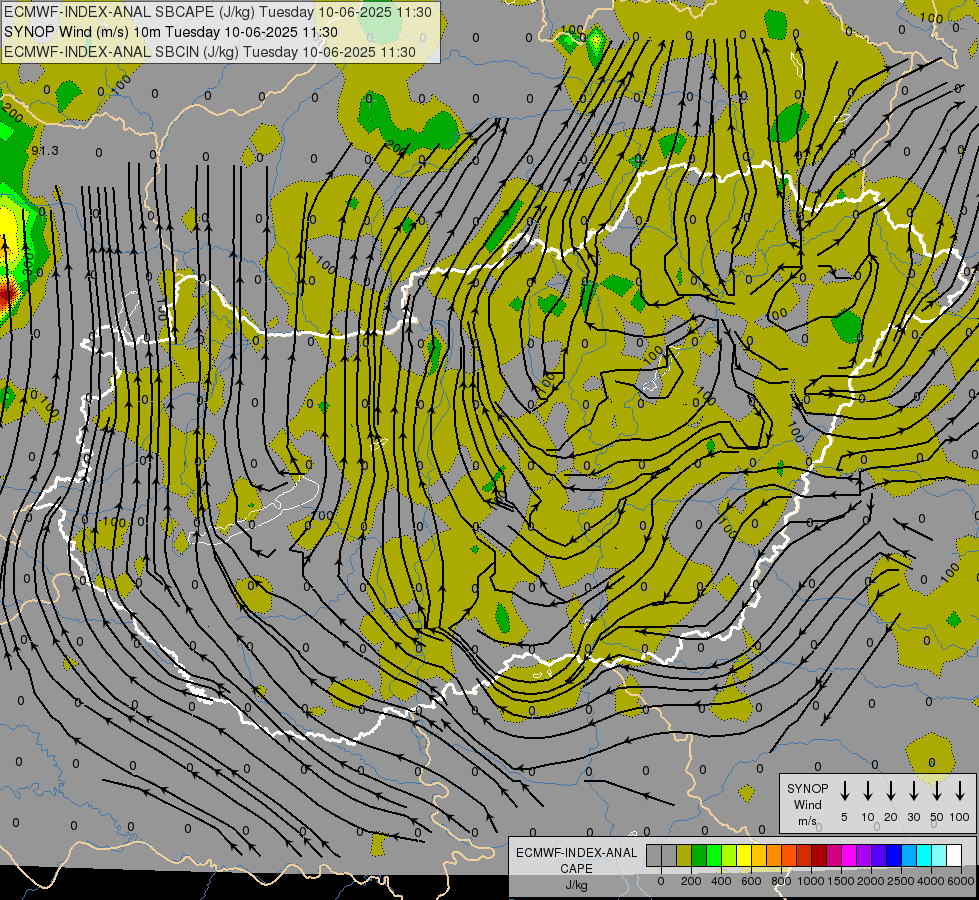979x900 pixels.
Task: Click the 0 tick label on the CAPE scale
Action: (x=661, y=881)
